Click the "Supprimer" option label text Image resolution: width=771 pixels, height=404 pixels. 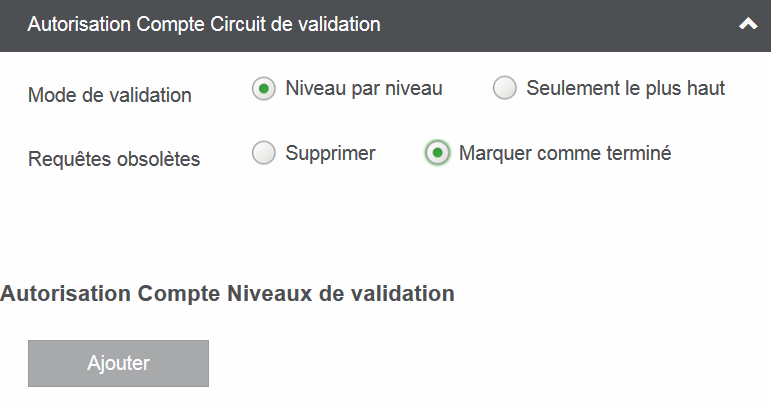(330, 154)
